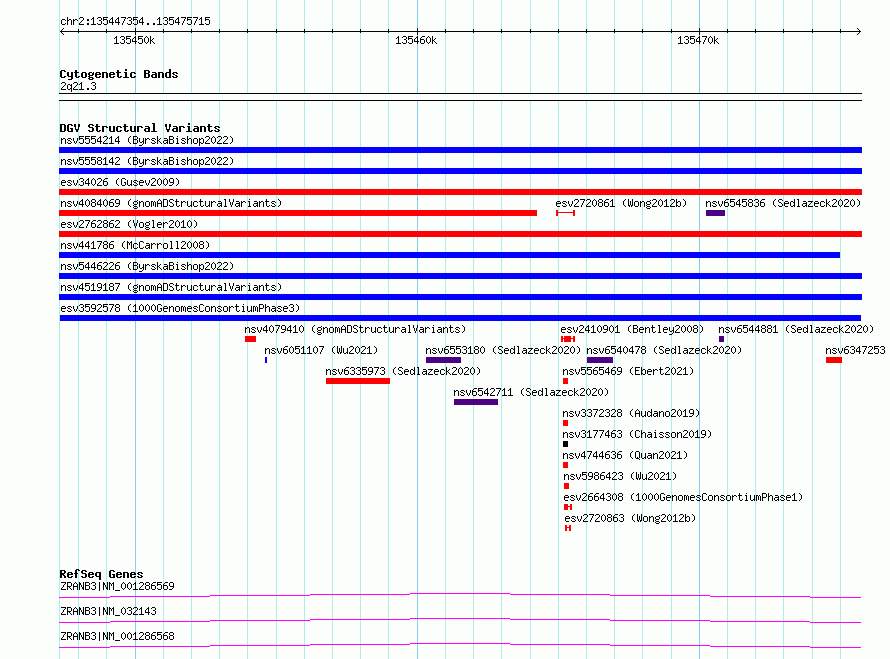Open nsv3372328 (Audano2019) label
The height and width of the screenshot is (659, 890).
pos(631,413)
